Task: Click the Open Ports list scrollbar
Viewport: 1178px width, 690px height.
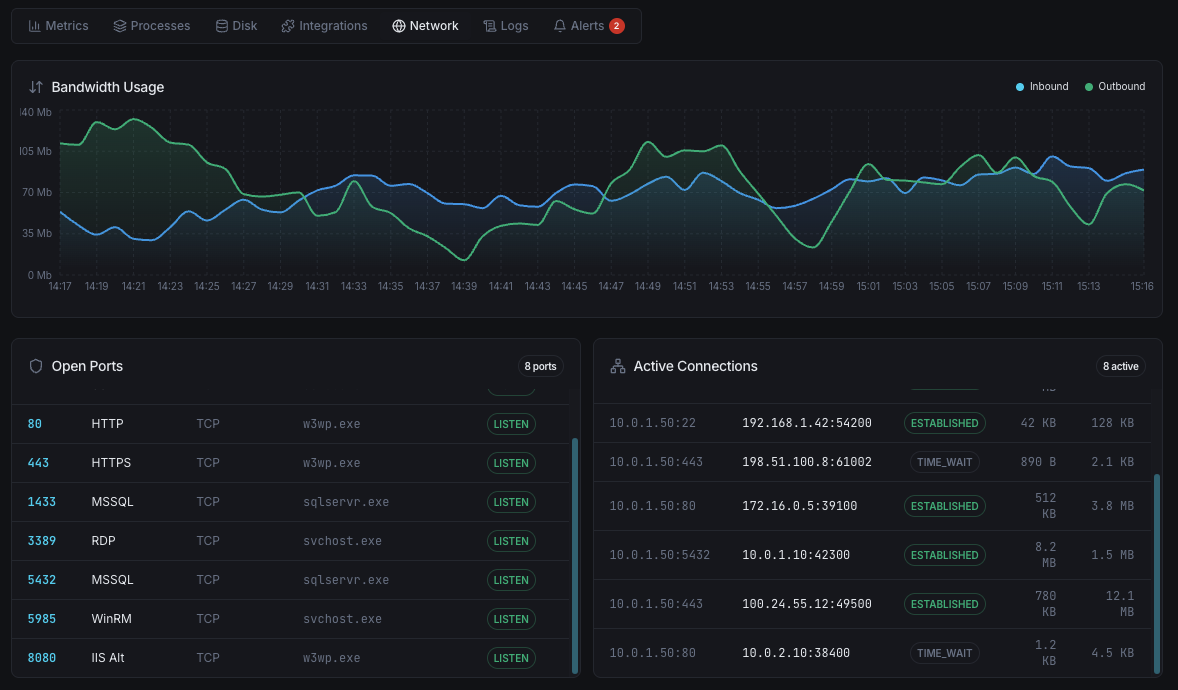Action: [575, 555]
